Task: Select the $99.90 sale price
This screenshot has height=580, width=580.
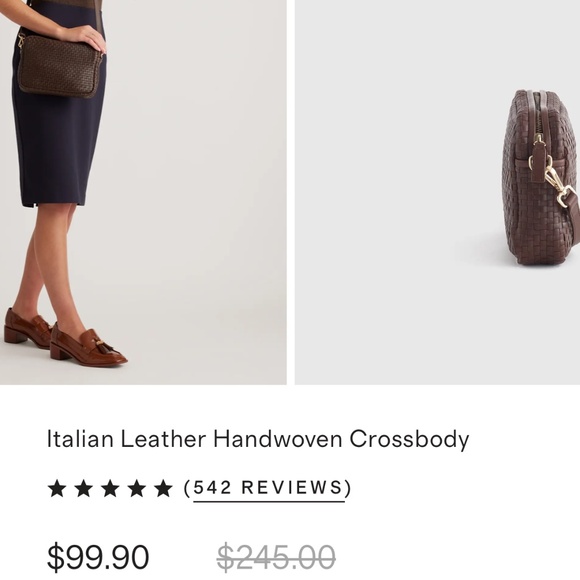Action: pyautogui.click(x=98, y=557)
